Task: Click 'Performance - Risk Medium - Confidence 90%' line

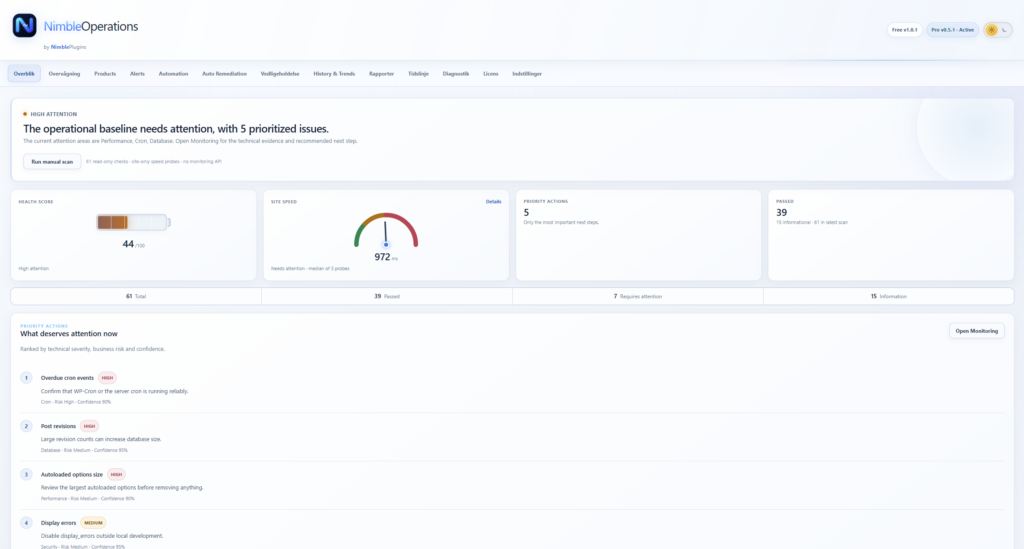Action: coord(88,499)
